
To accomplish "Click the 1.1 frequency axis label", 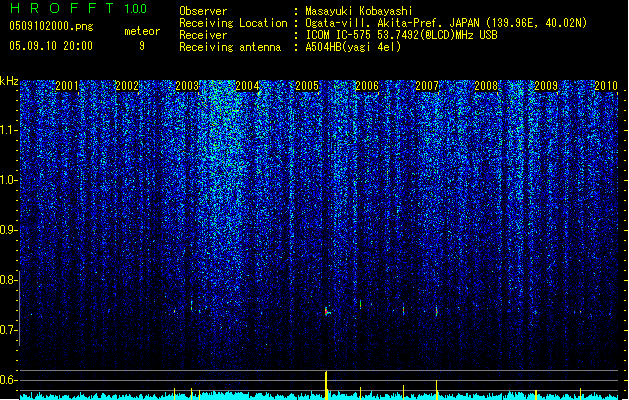I will point(8,130).
